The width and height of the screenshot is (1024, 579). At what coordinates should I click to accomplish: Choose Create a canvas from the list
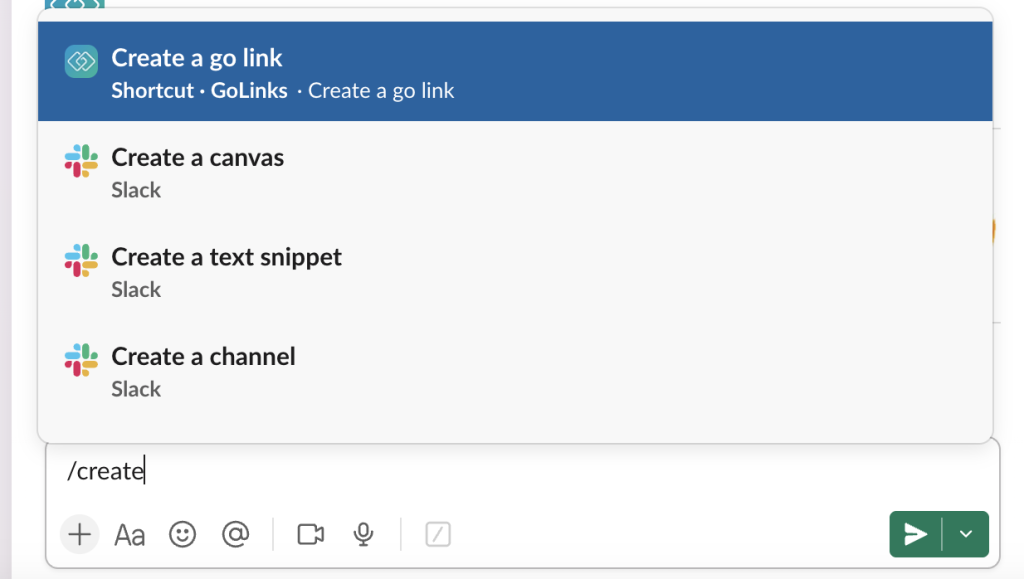tap(515, 171)
